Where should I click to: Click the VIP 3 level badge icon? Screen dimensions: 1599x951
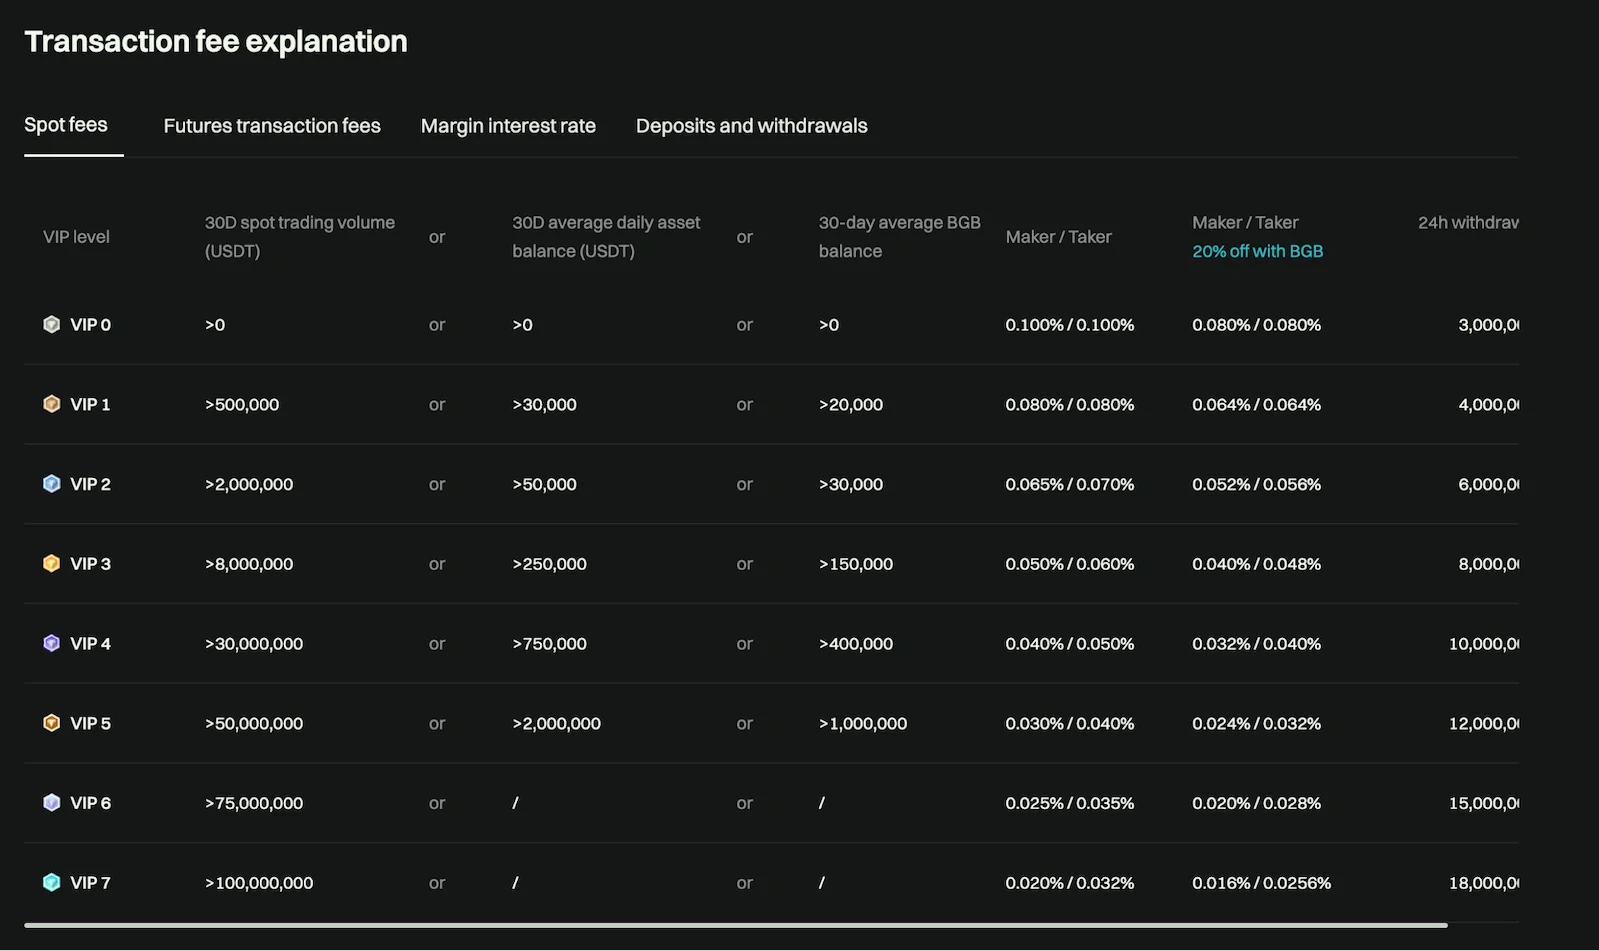point(52,564)
